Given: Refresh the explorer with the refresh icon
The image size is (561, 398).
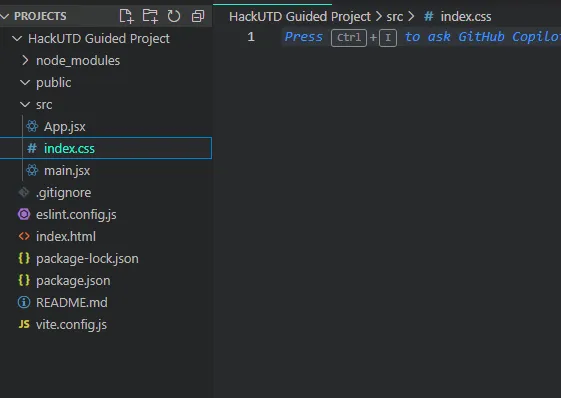Looking at the screenshot, I should [174, 16].
